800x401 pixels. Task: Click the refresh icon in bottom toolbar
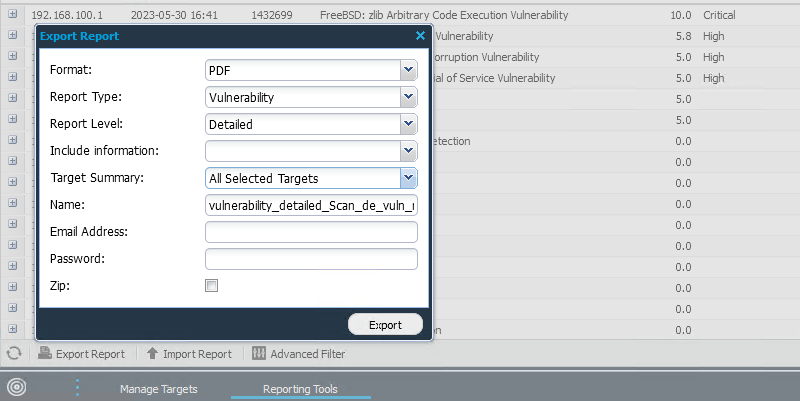(x=14, y=354)
